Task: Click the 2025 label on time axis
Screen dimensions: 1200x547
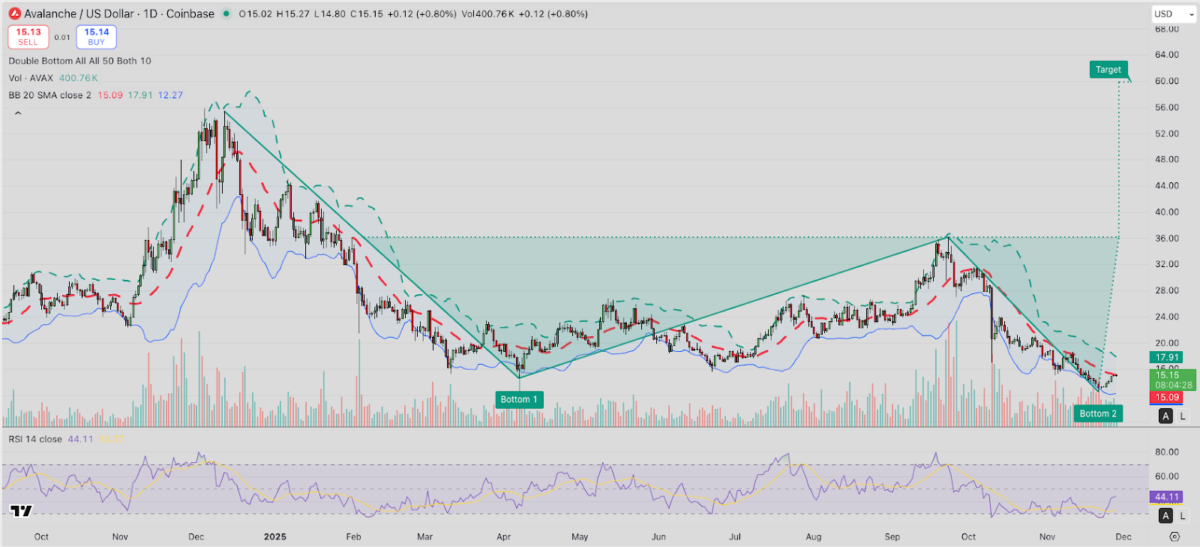Action: [x=273, y=535]
